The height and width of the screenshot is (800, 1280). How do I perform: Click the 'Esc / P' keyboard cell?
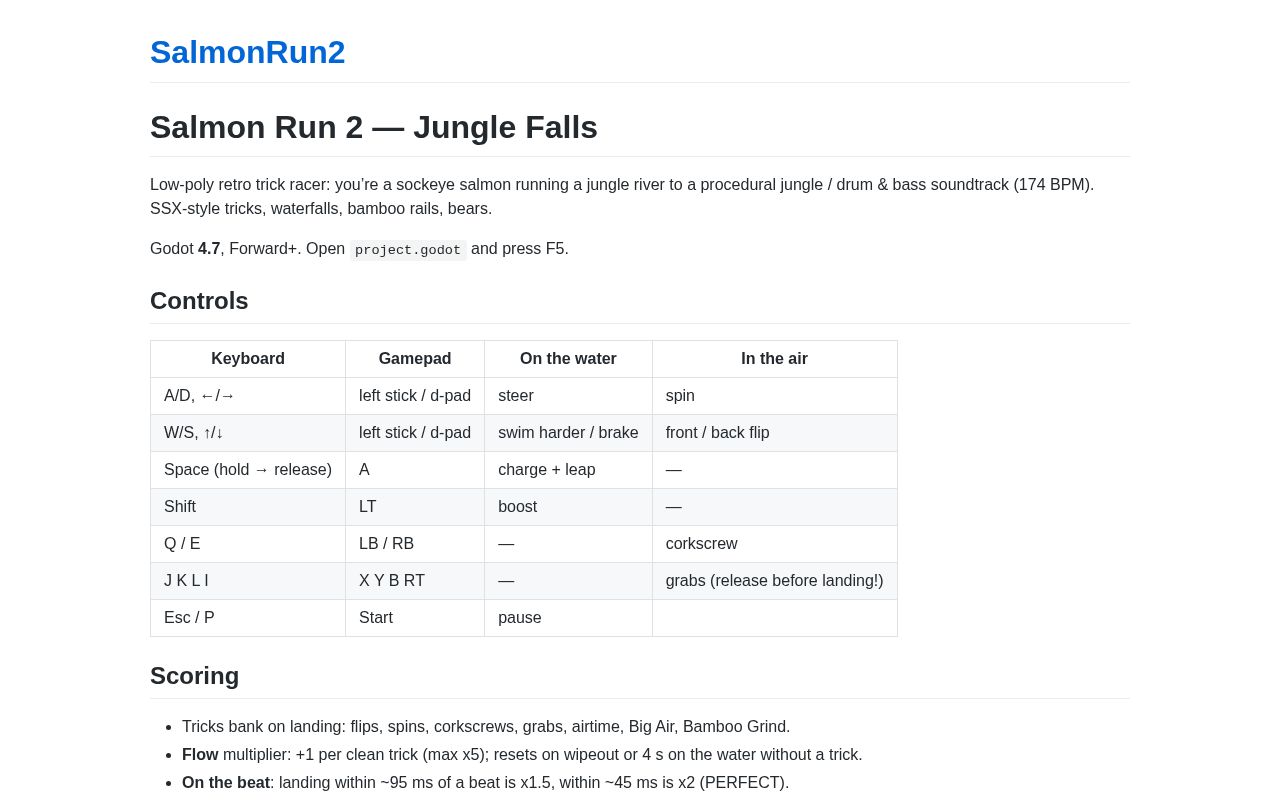[x=248, y=618]
